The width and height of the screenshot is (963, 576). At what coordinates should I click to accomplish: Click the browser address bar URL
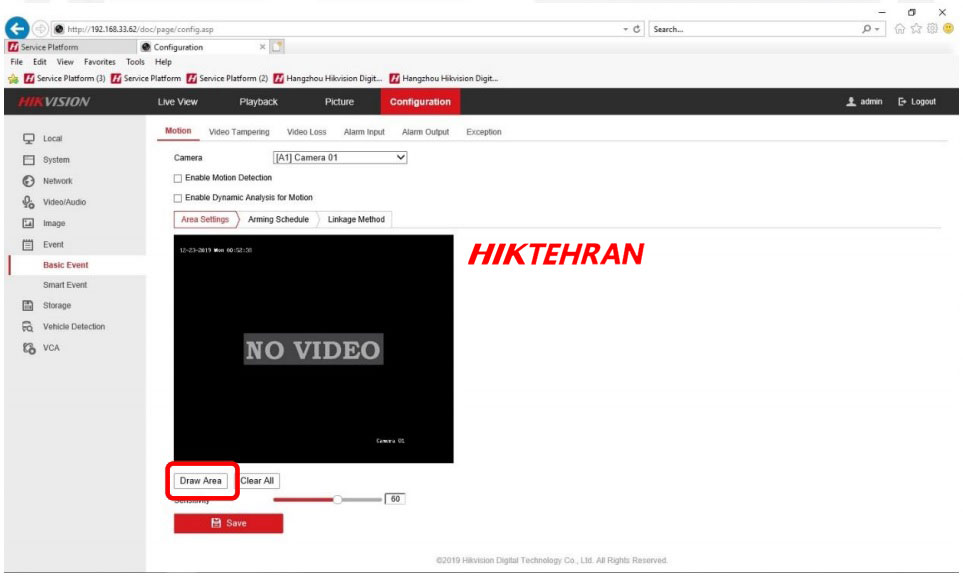141,29
